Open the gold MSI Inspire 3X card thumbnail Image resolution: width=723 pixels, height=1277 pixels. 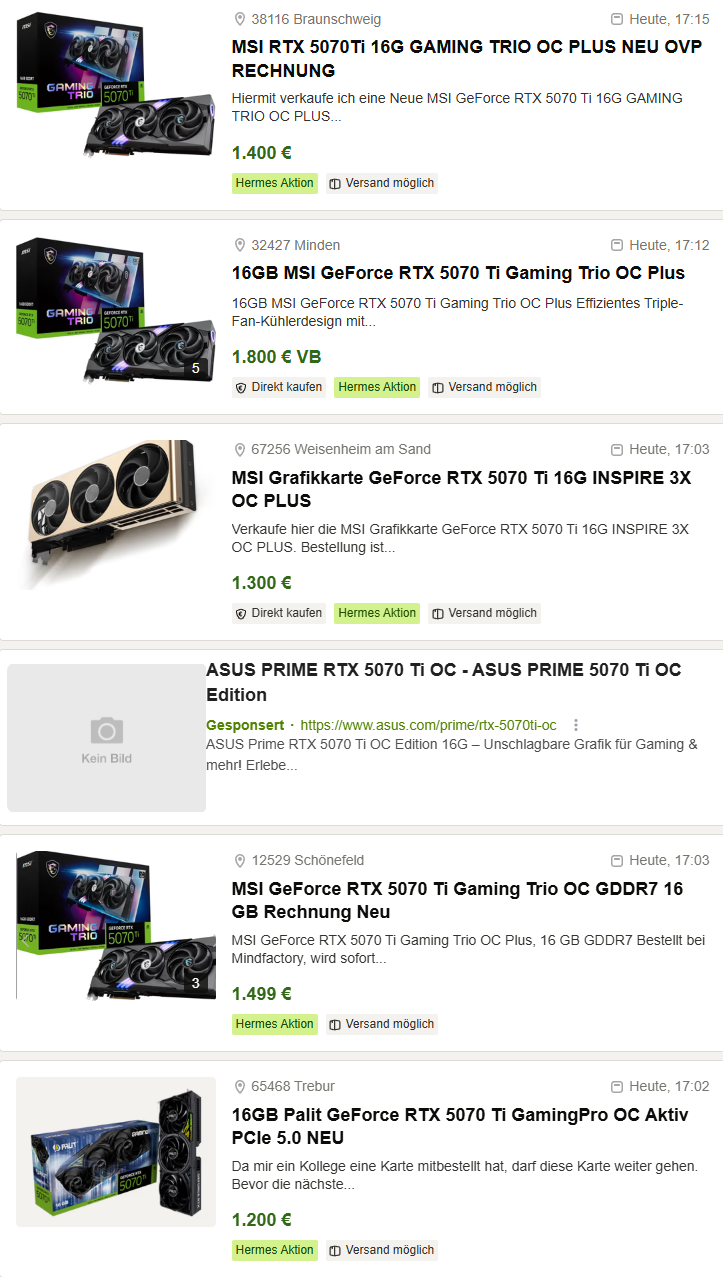point(116,515)
